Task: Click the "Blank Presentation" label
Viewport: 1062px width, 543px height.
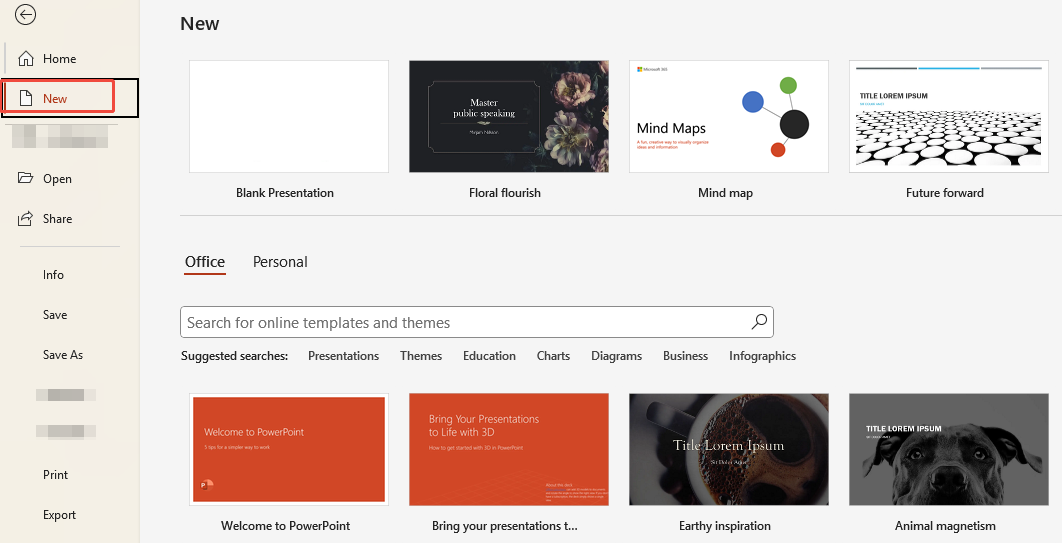Action: (x=284, y=193)
